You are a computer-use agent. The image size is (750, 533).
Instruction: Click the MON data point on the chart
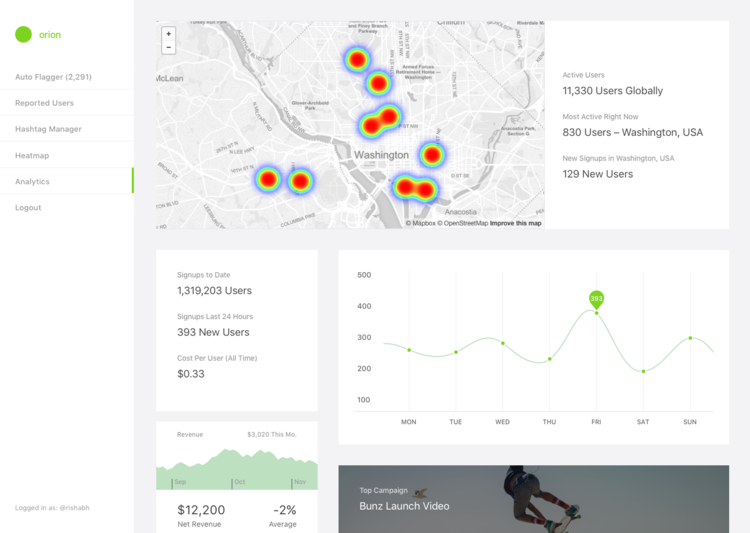click(x=409, y=350)
